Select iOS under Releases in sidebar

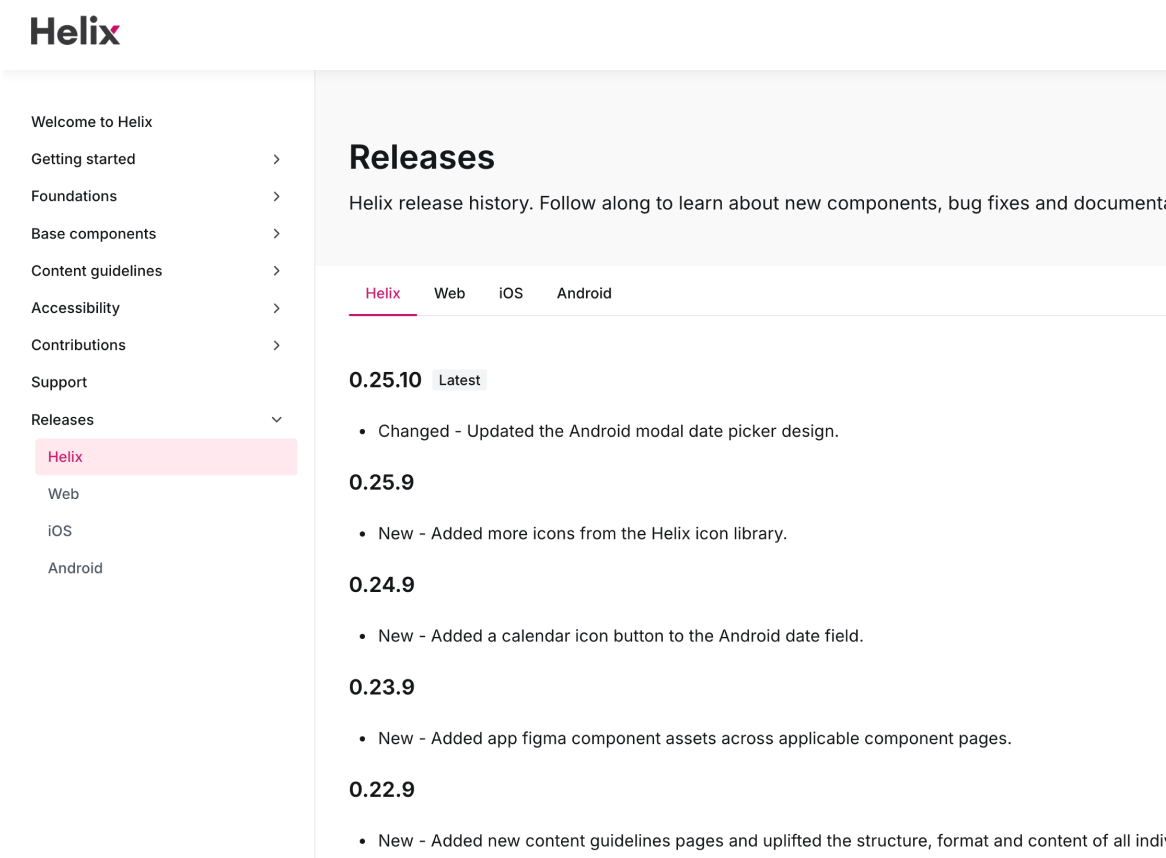(x=59, y=531)
